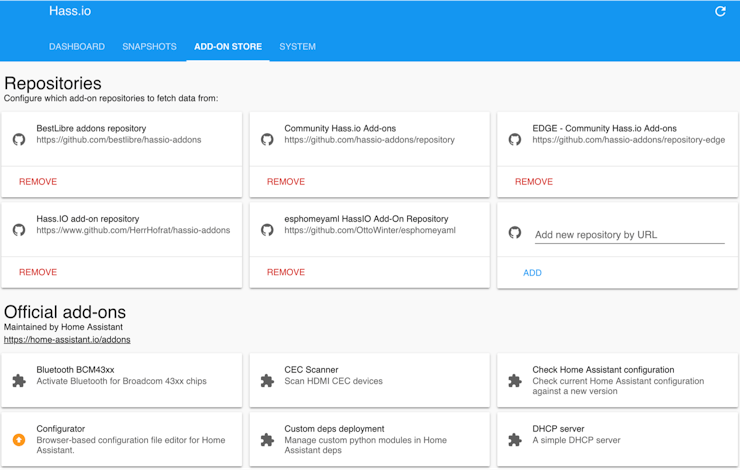Go to the System tab
740x470 pixels.
297,47
